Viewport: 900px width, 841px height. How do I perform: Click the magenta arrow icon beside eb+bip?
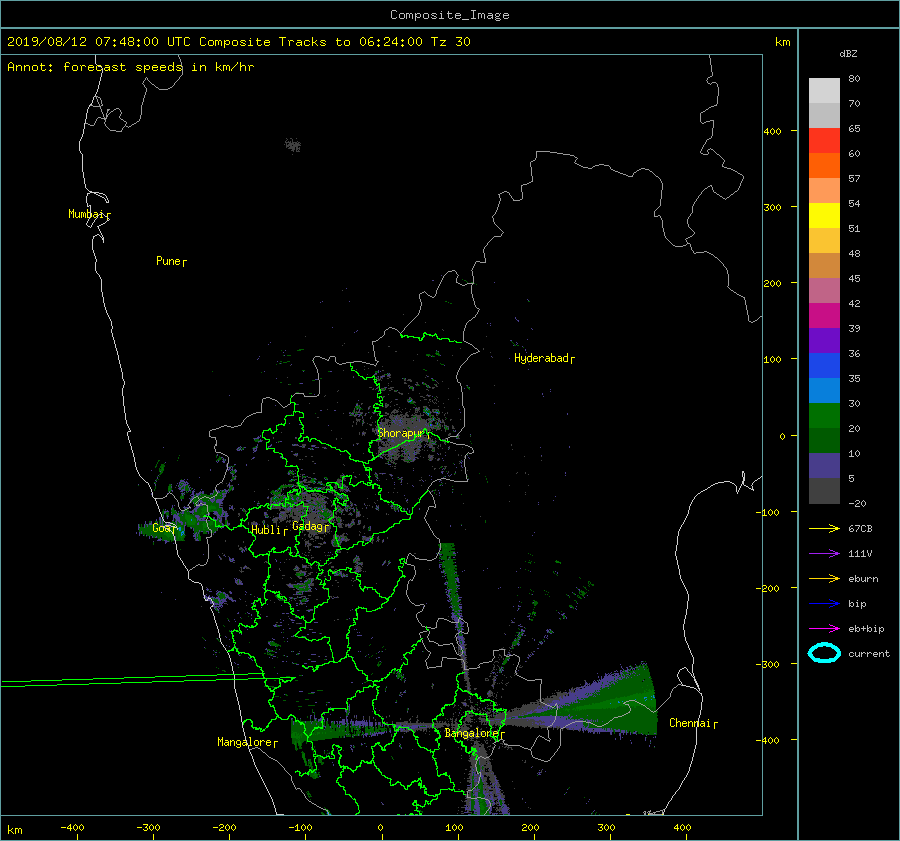point(824,629)
